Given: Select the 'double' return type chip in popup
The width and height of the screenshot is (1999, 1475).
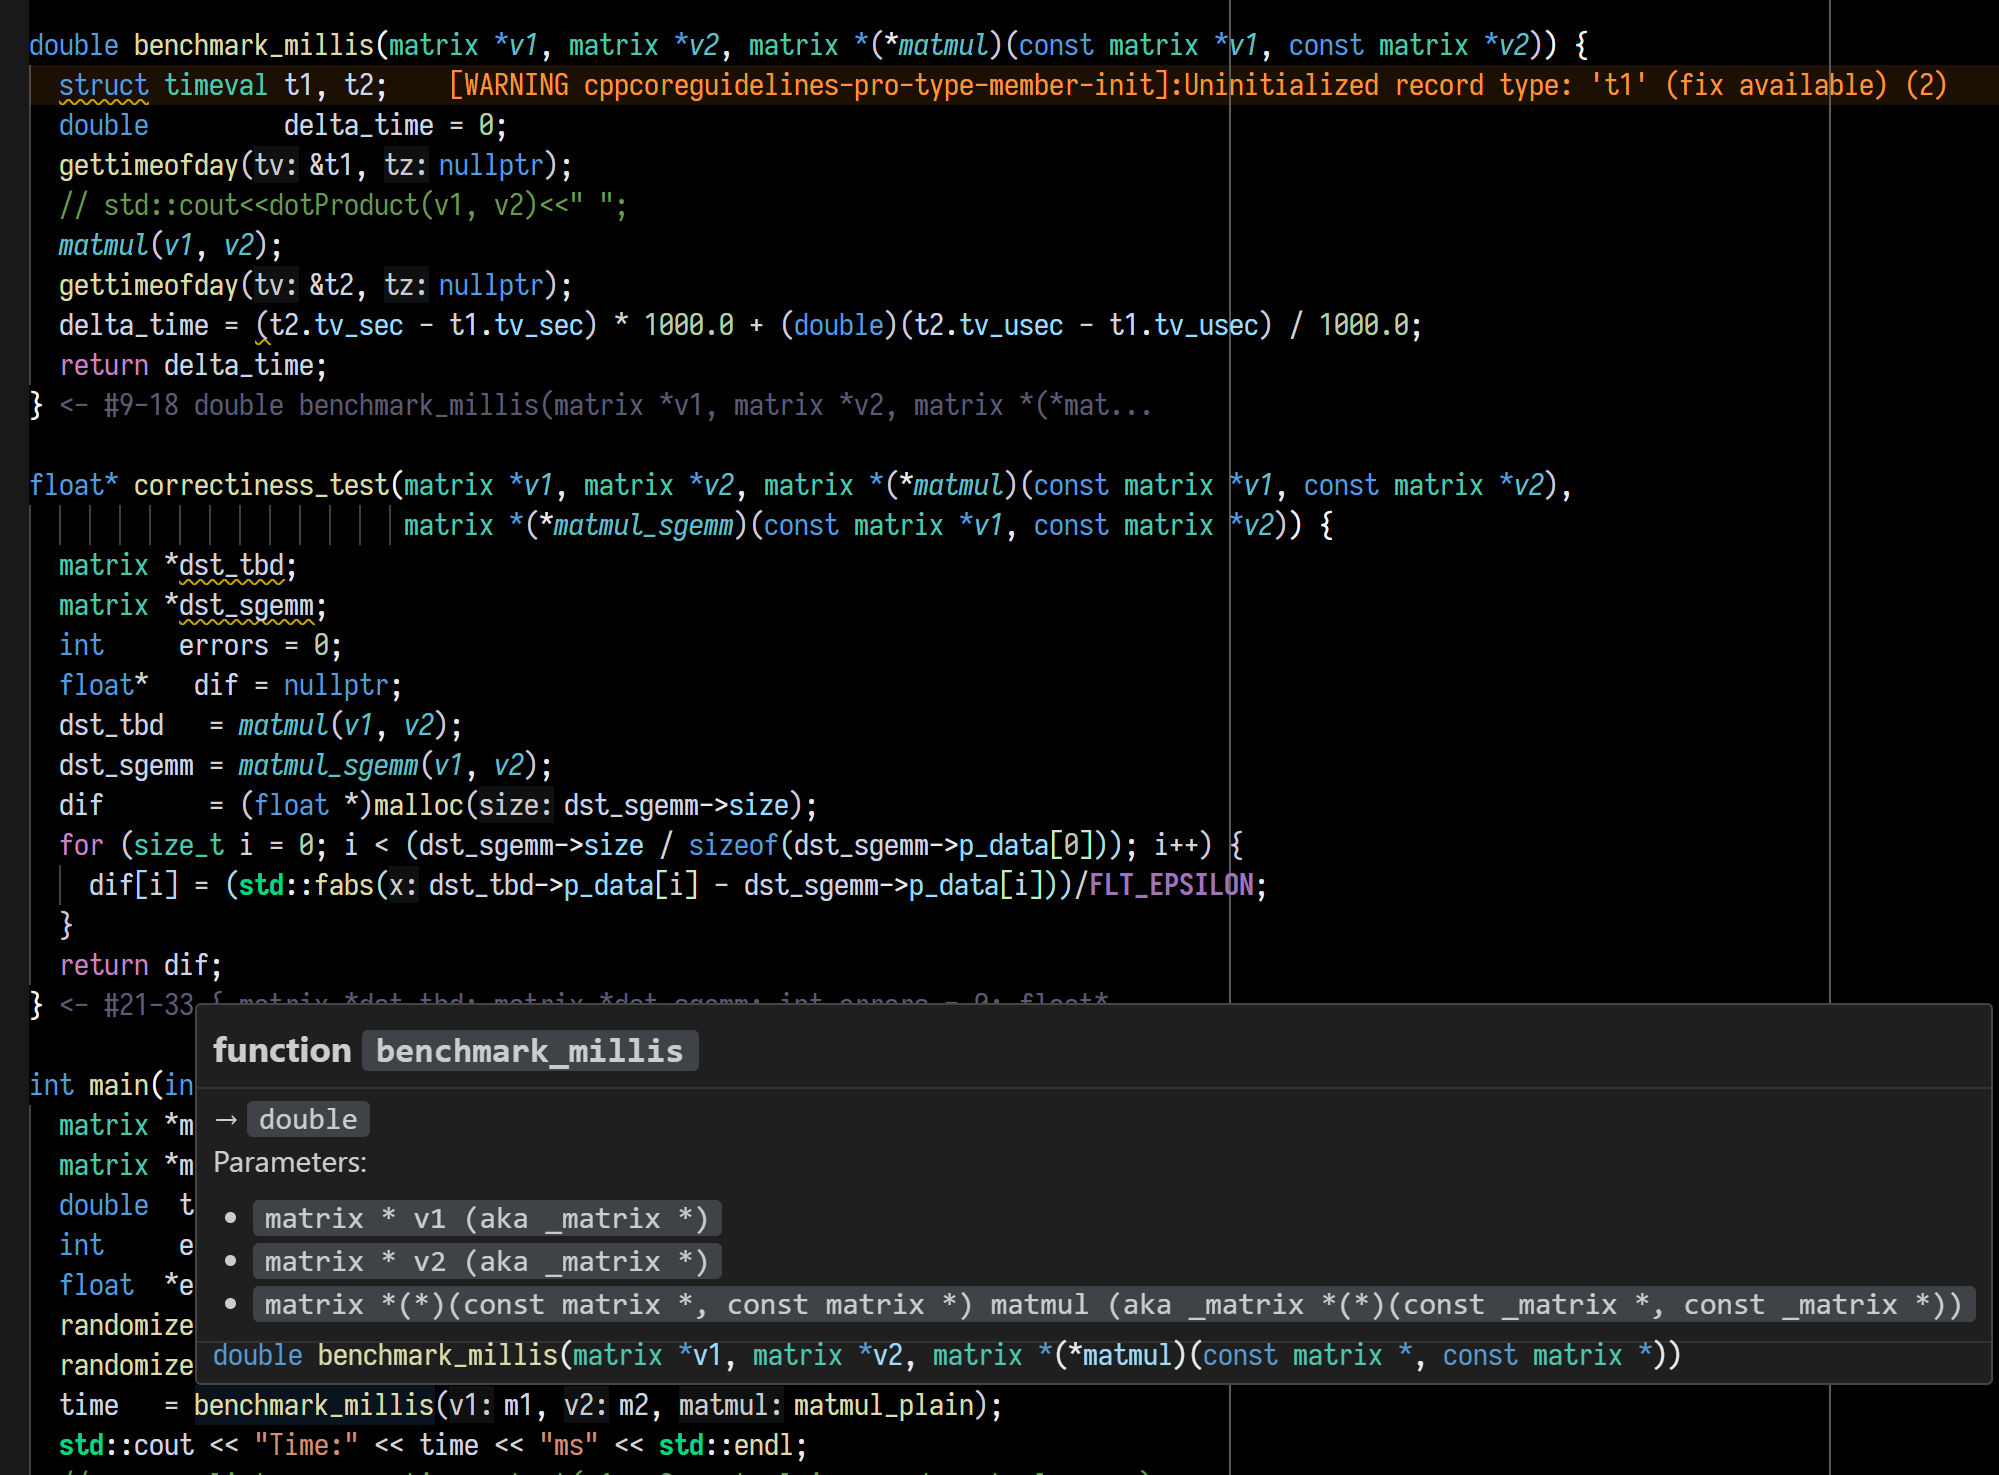Looking at the screenshot, I should [x=308, y=1119].
